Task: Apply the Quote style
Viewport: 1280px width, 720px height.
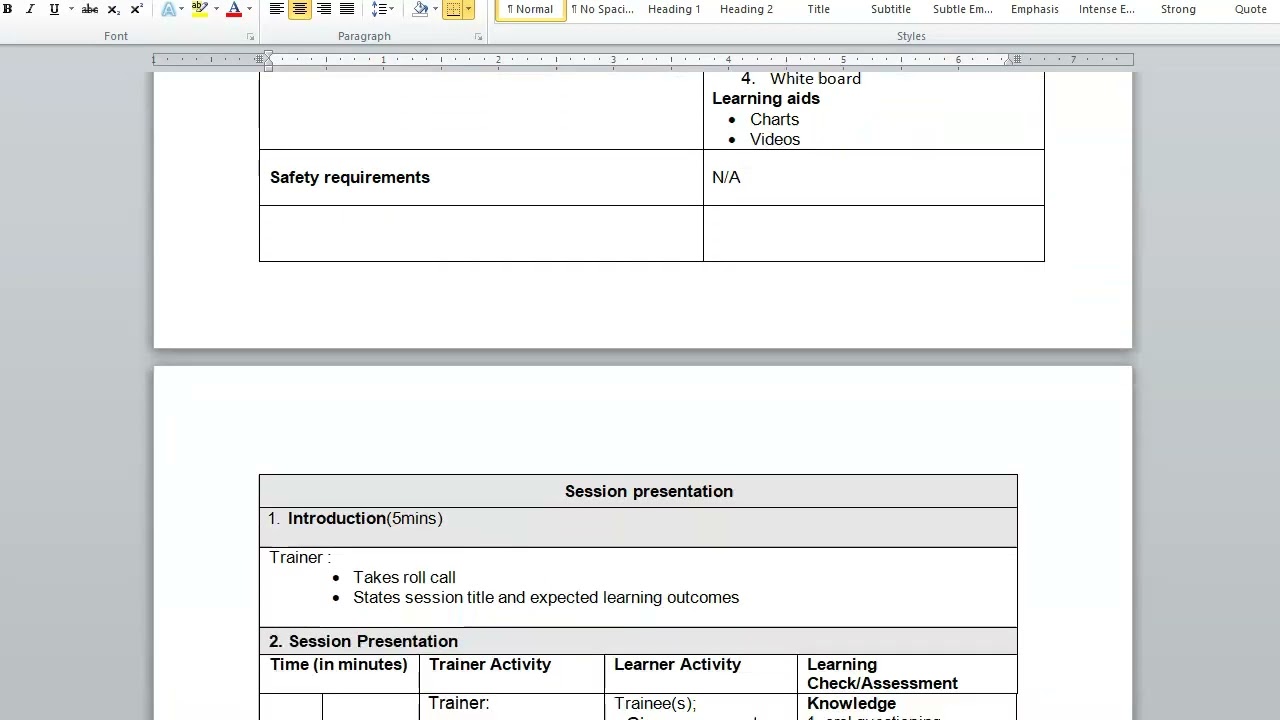Action: pos(1250,10)
